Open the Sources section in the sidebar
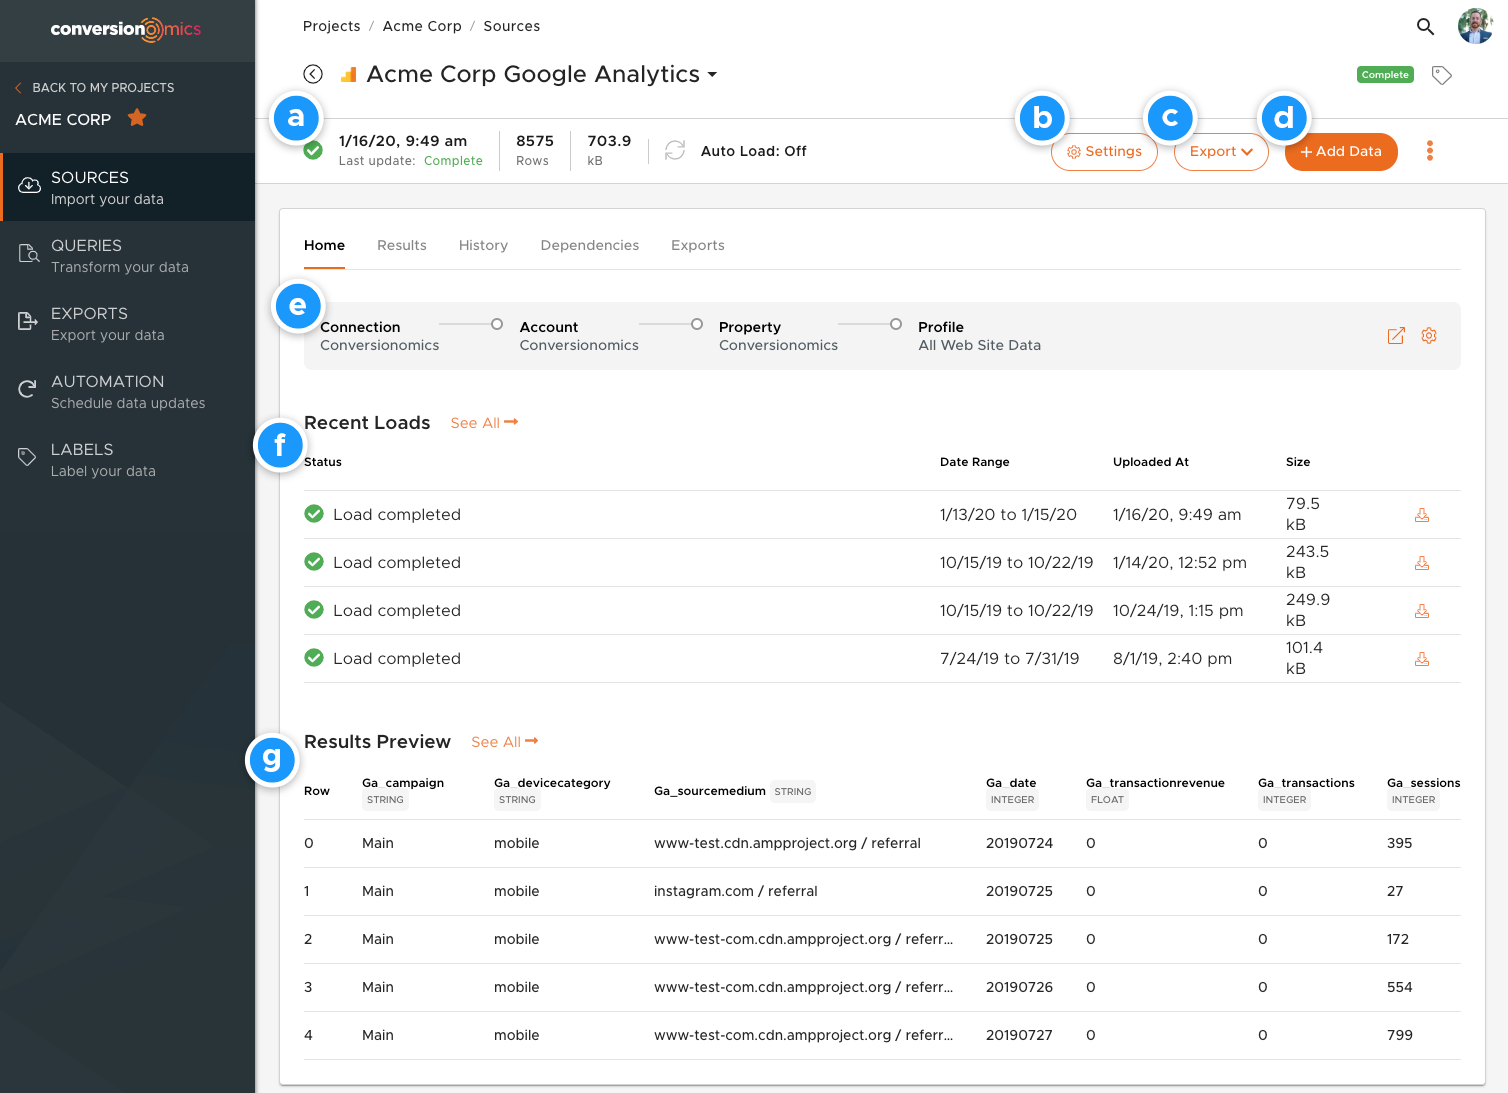Viewport: 1508px width, 1093px height. (x=28, y=186)
